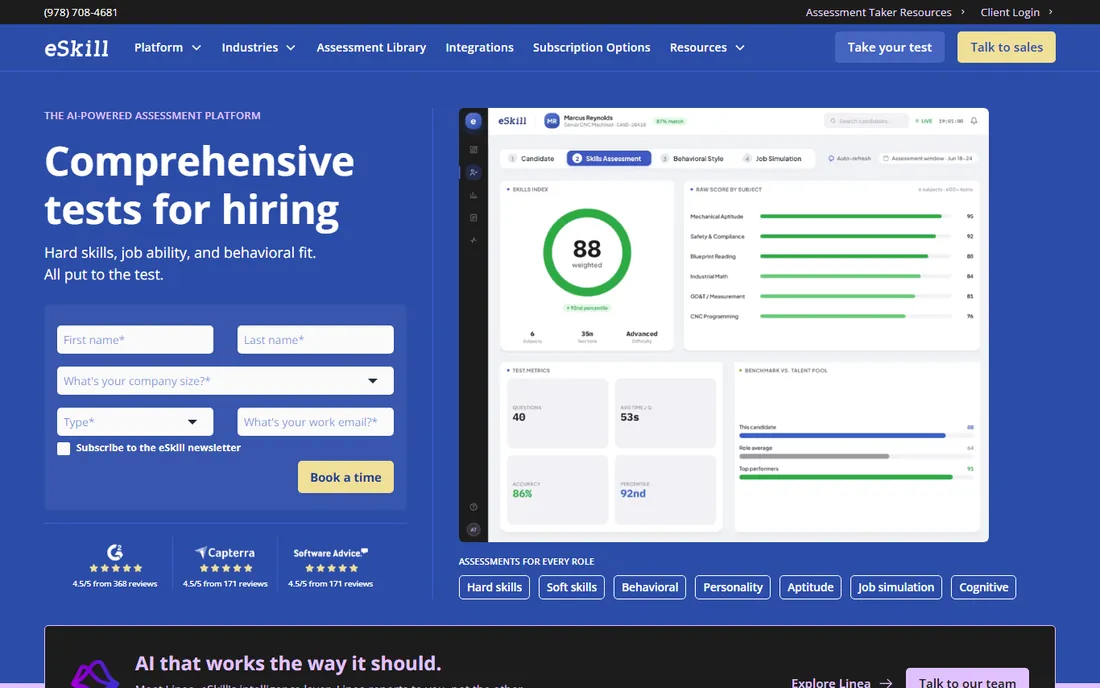Click the bar chart icon in preview sidebar
This screenshot has width=1100, height=688.
click(x=474, y=195)
